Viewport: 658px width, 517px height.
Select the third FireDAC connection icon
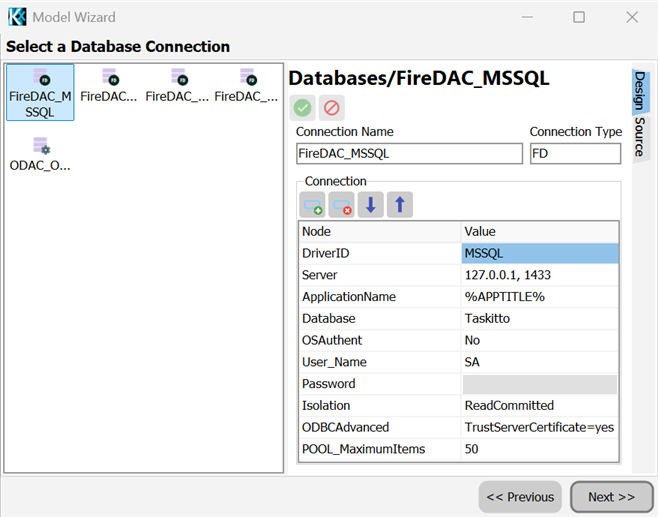pyautogui.click(x=177, y=86)
